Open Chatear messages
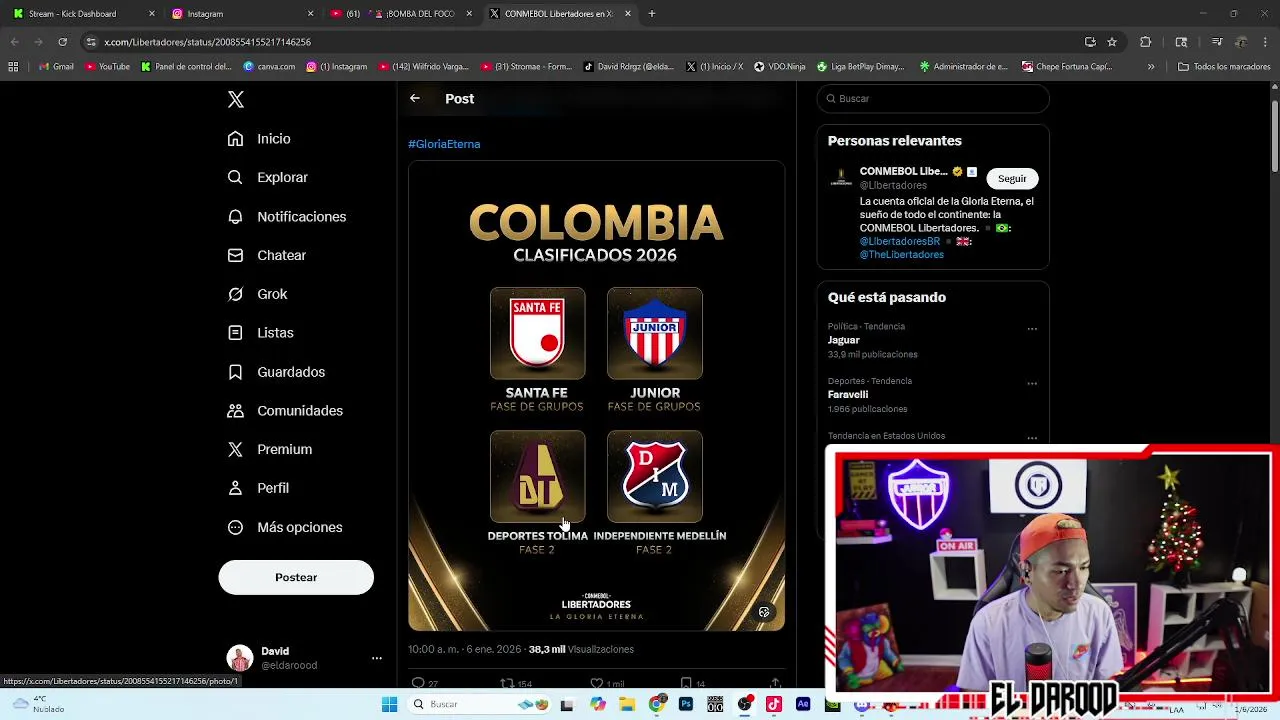Screen dimensions: 1280x720 pyautogui.click(x=266, y=255)
